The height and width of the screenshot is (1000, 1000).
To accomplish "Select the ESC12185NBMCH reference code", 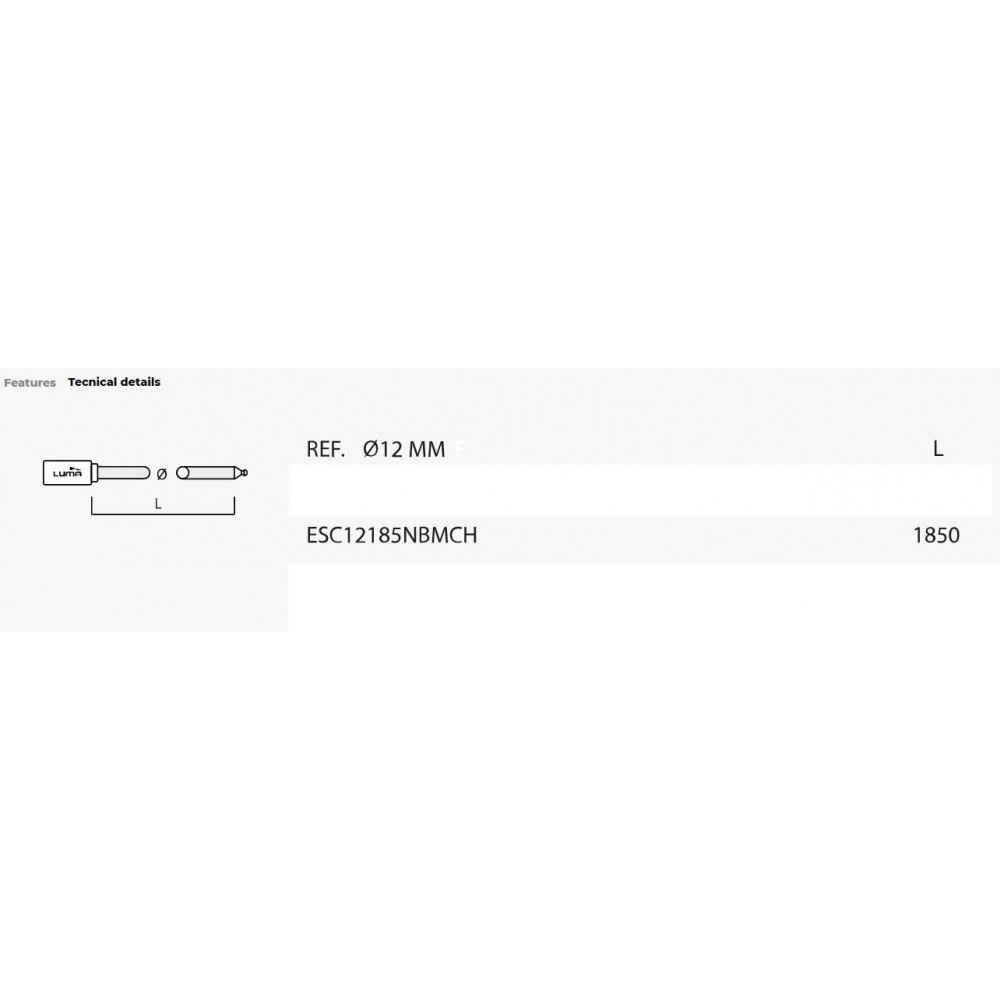I will (x=392, y=536).
